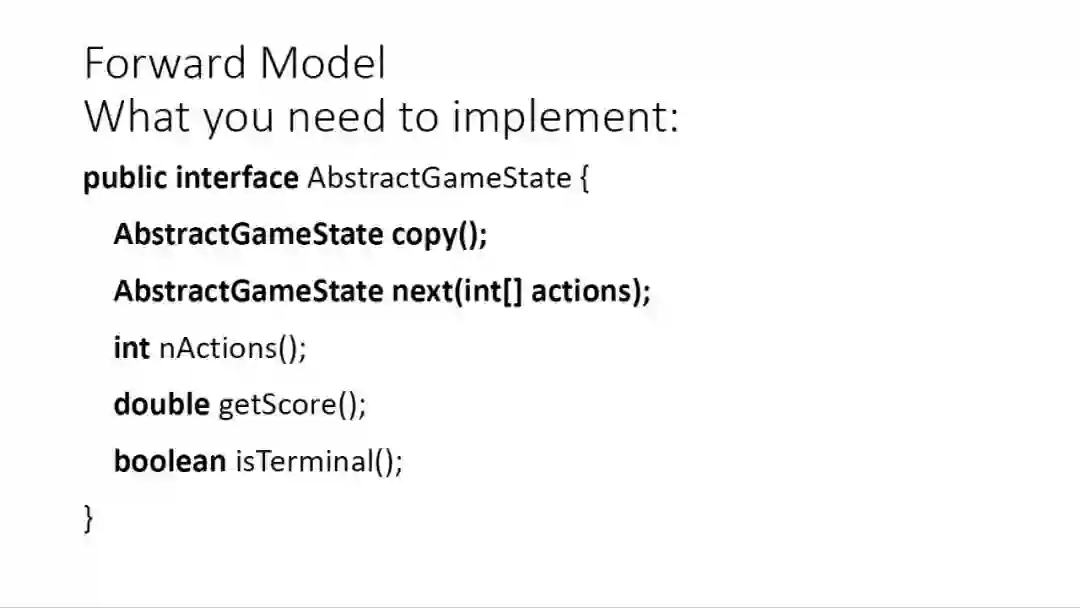Click the "getScore();" method text
The image size is (1080, 608).
click(292, 405)
